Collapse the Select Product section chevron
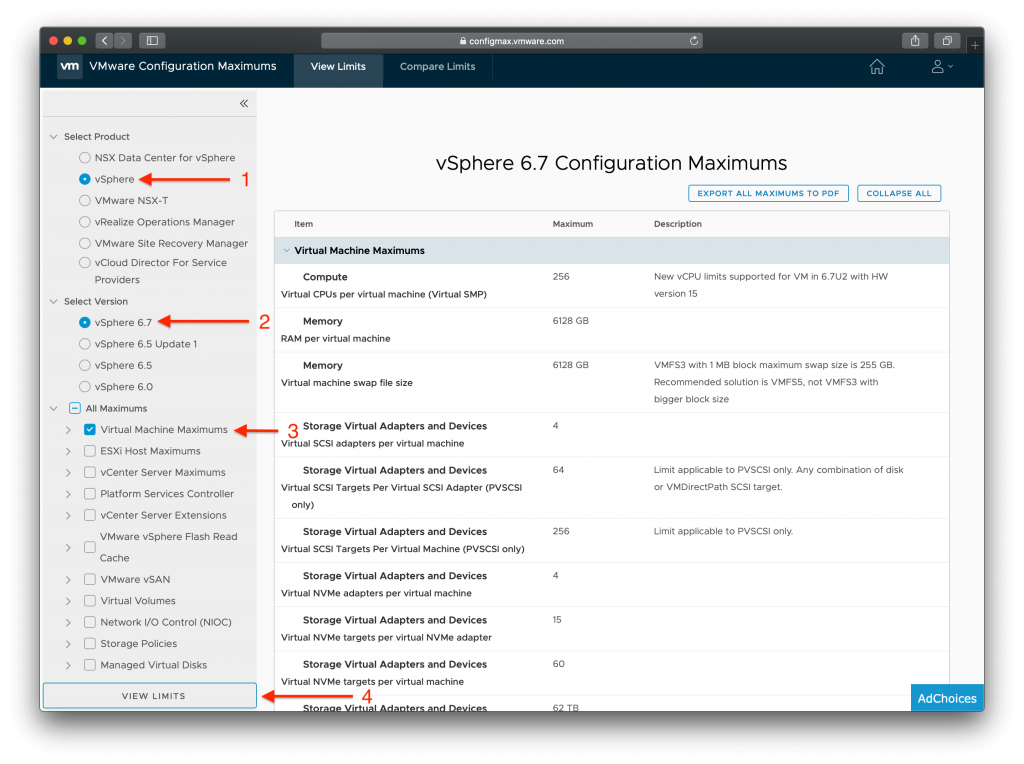The image size is (1024, 764). tap(54, 136)
